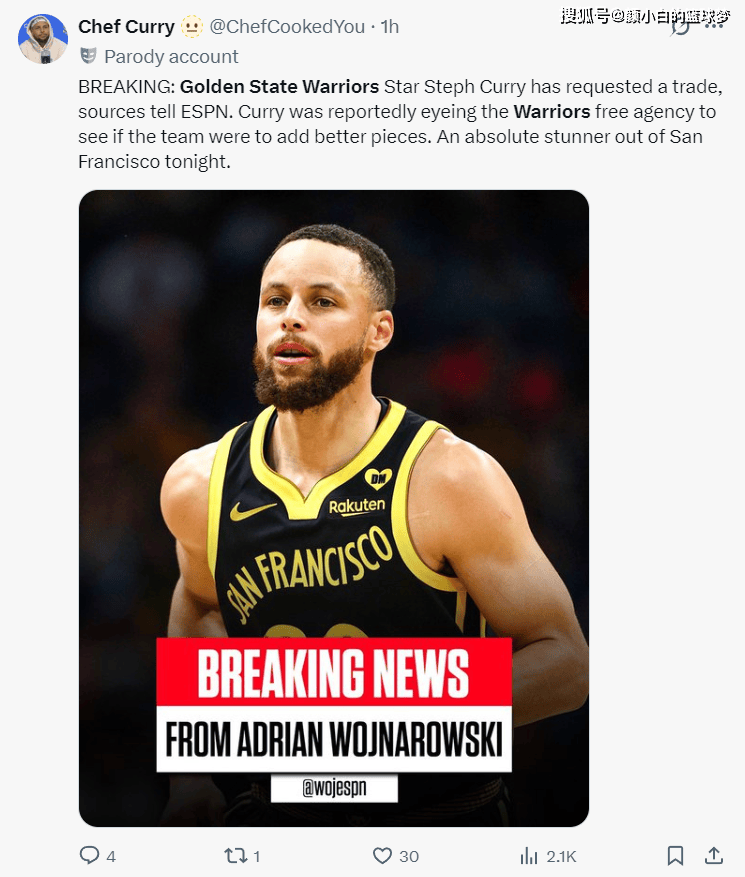The image size is (745, 877).
Task: Share the post via upload arrow icon
Action: click(713, 855)
